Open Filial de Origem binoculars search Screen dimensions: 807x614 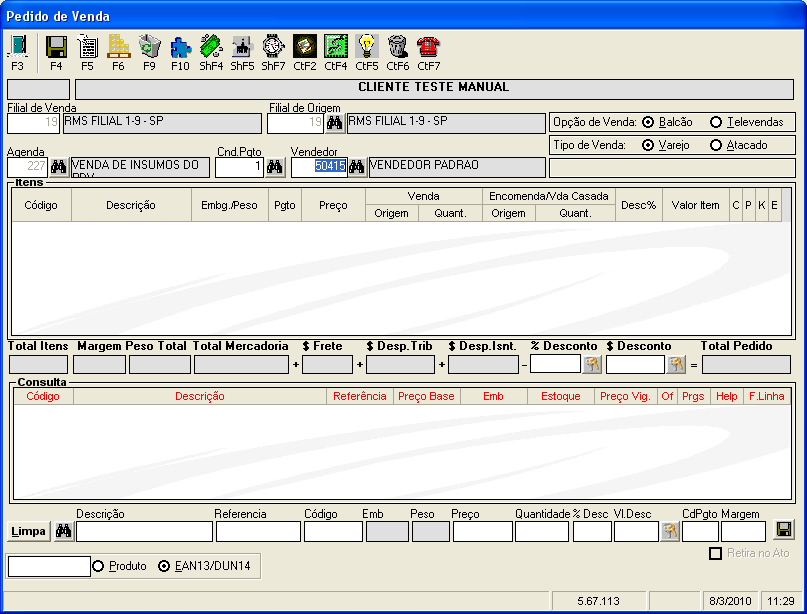335,123
